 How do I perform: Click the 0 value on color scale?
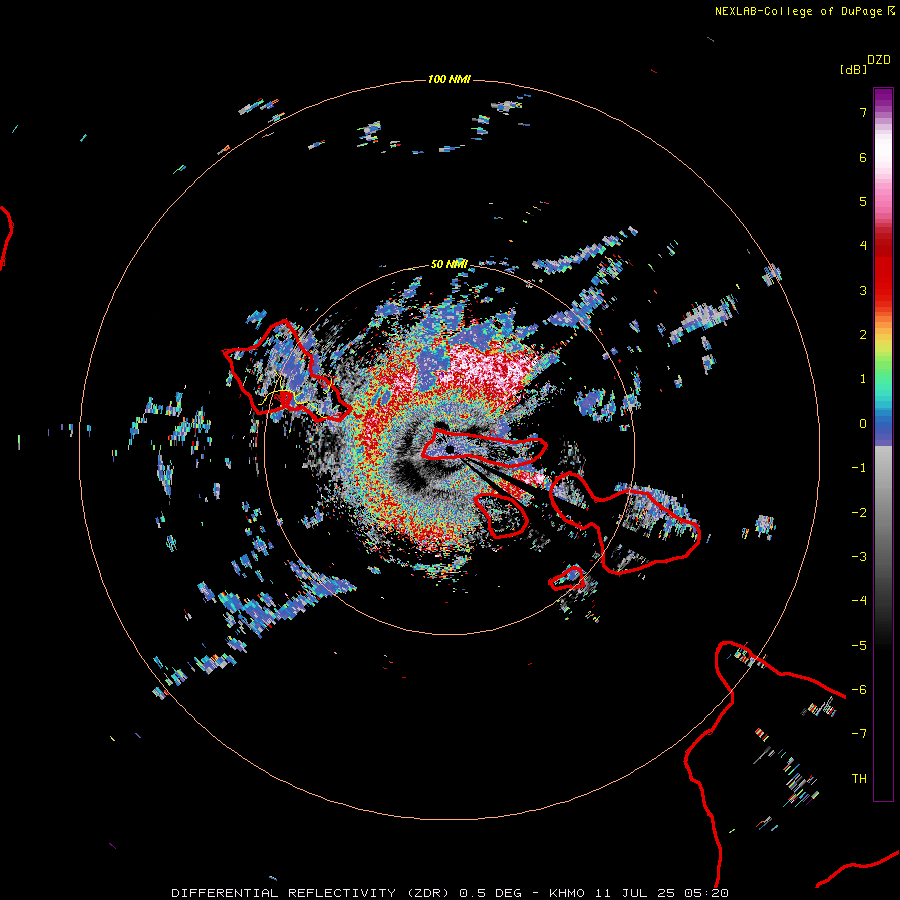[863, 424]
